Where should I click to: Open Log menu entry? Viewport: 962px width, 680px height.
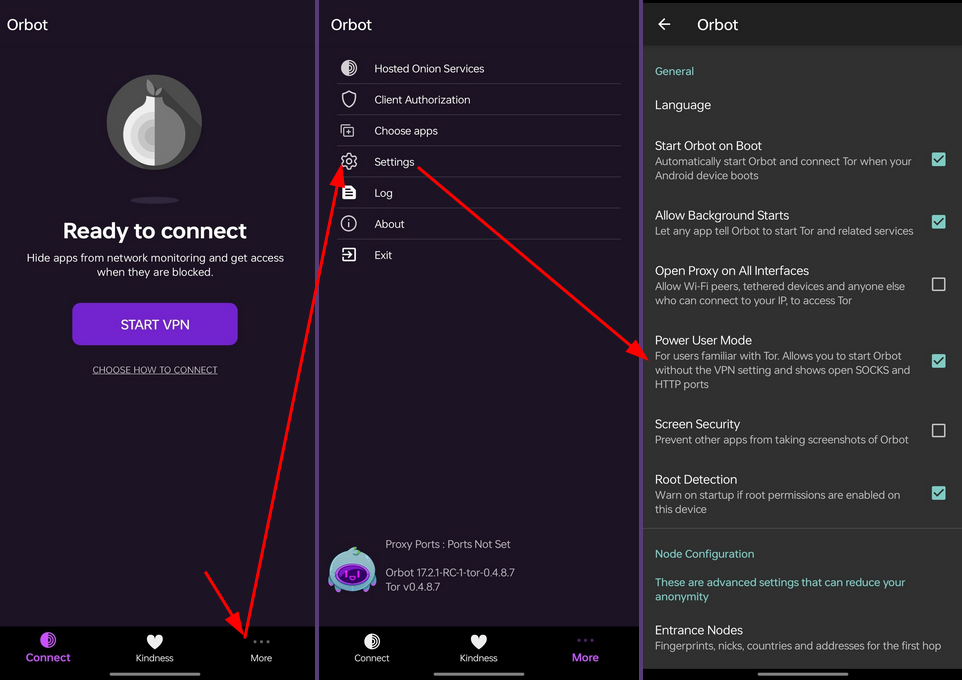(x=479, y=193)
